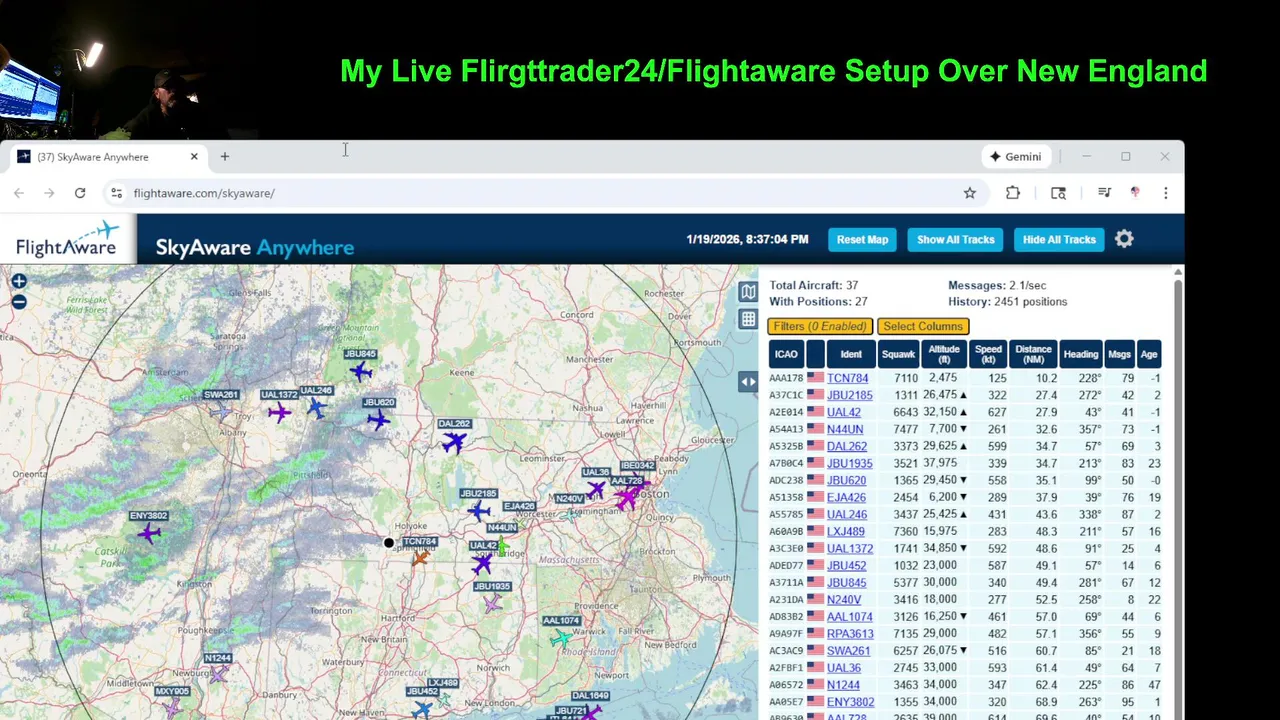View site information icon in address bar
This screenshot has height=720, width=1280.
tap(116, 193)
